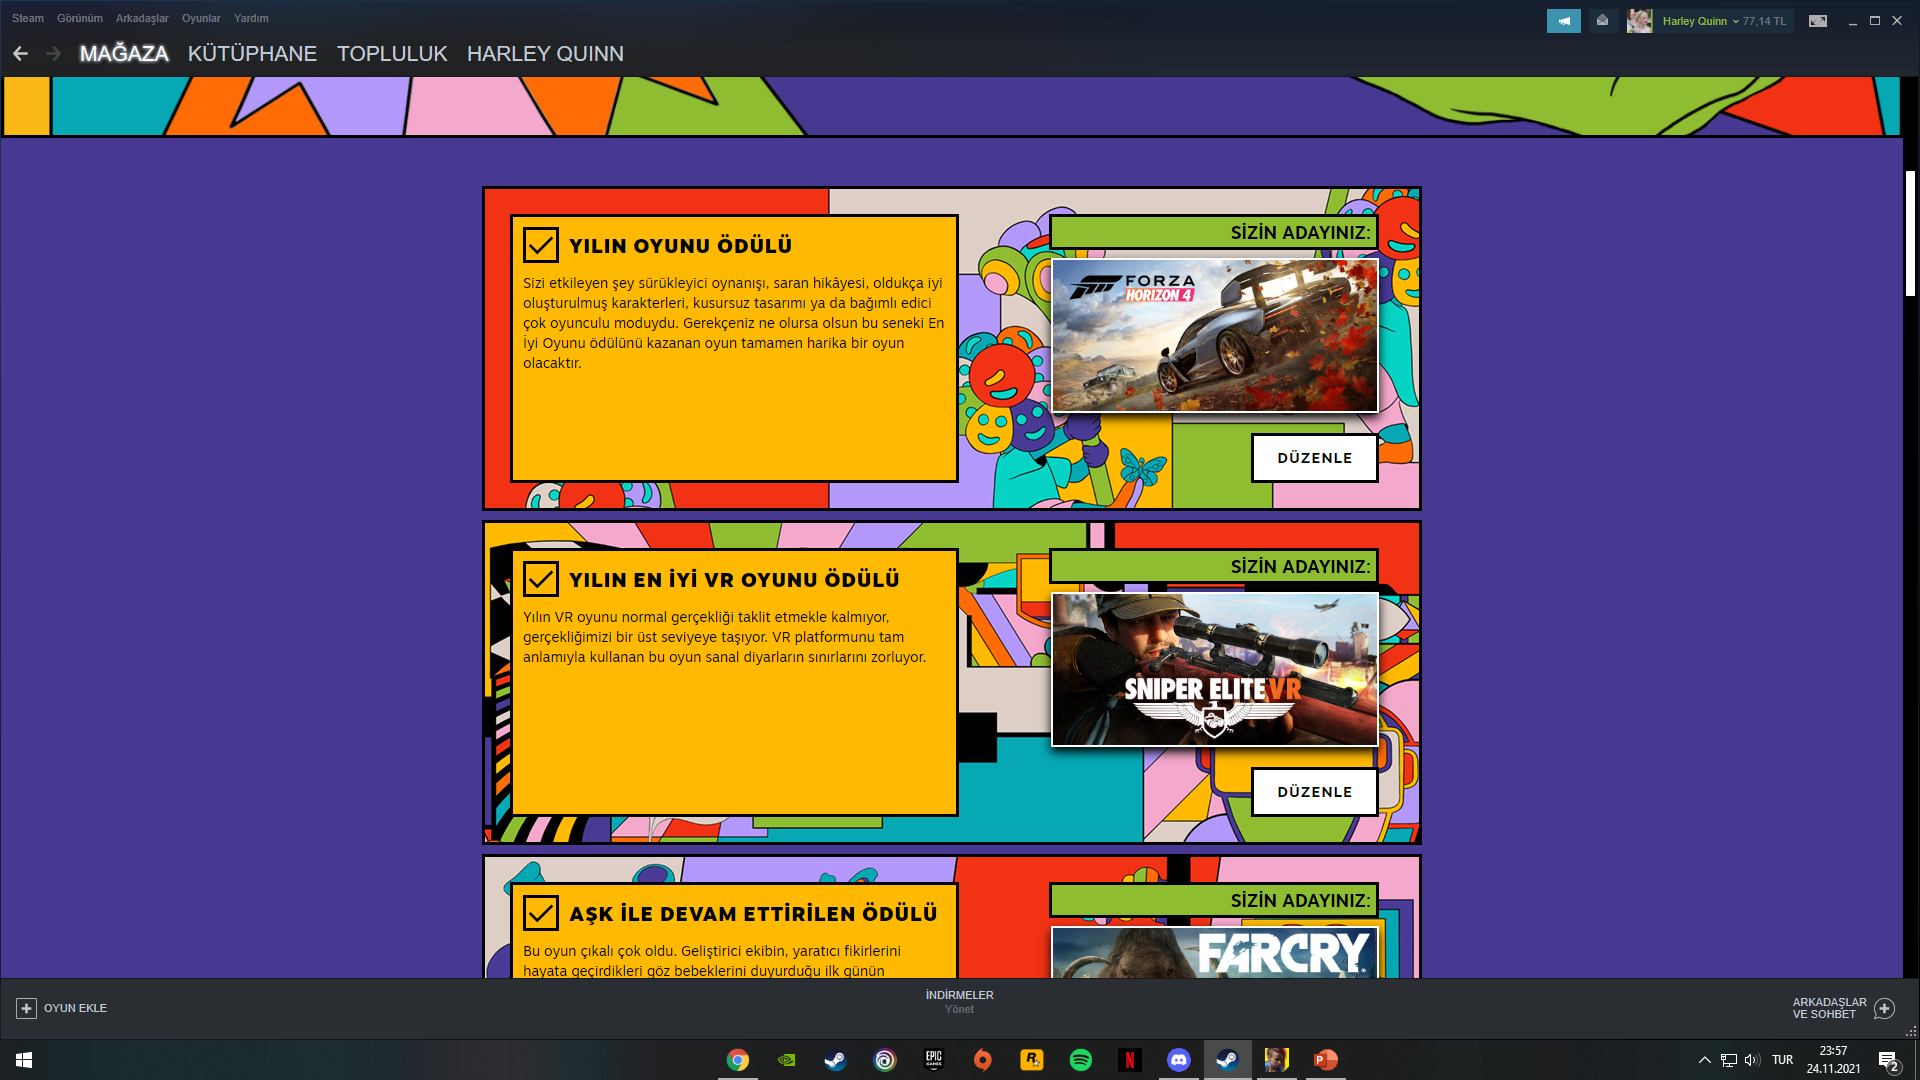Switch to the MAĞAZA tab
This screenshot has width=1920, height=1080.
pyautogui.click(x=124, y=54)
